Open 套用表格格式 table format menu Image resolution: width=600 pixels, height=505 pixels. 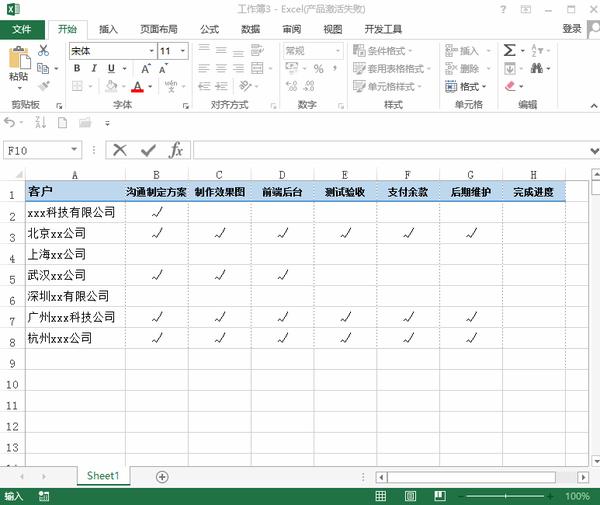[x=392, y=68]
